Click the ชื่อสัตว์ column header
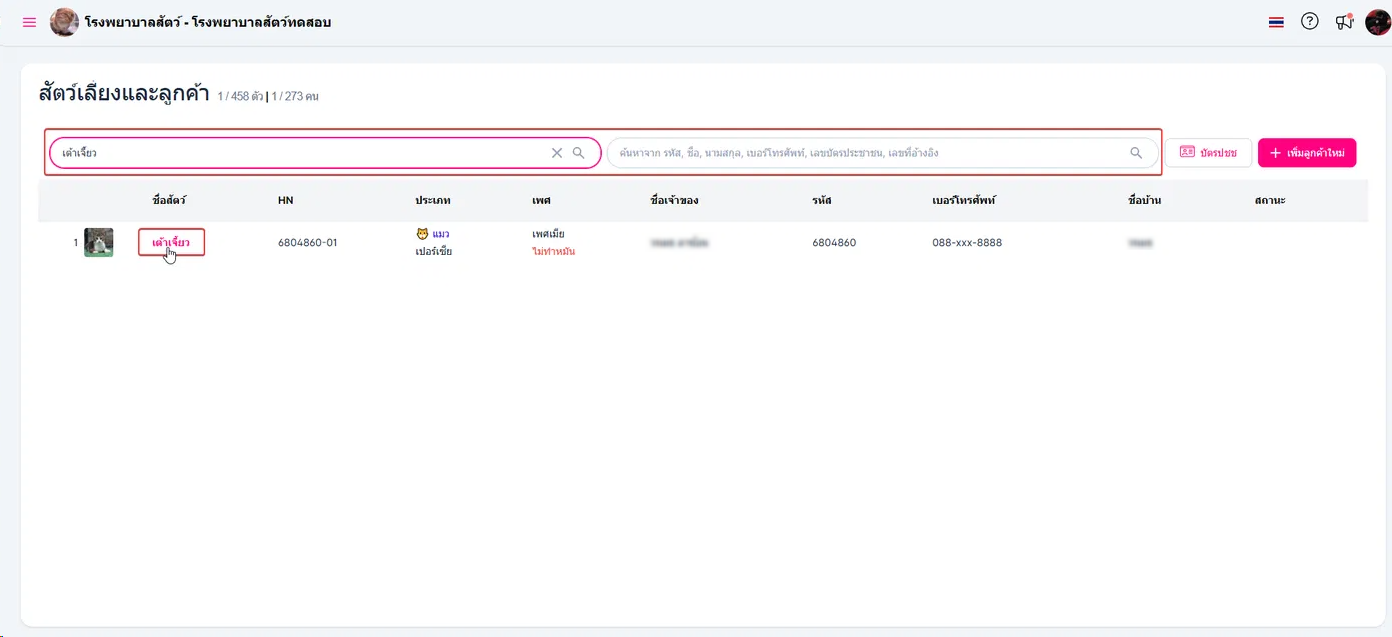The height and width of the screenshot is (637, 1392). pos(169,201)
